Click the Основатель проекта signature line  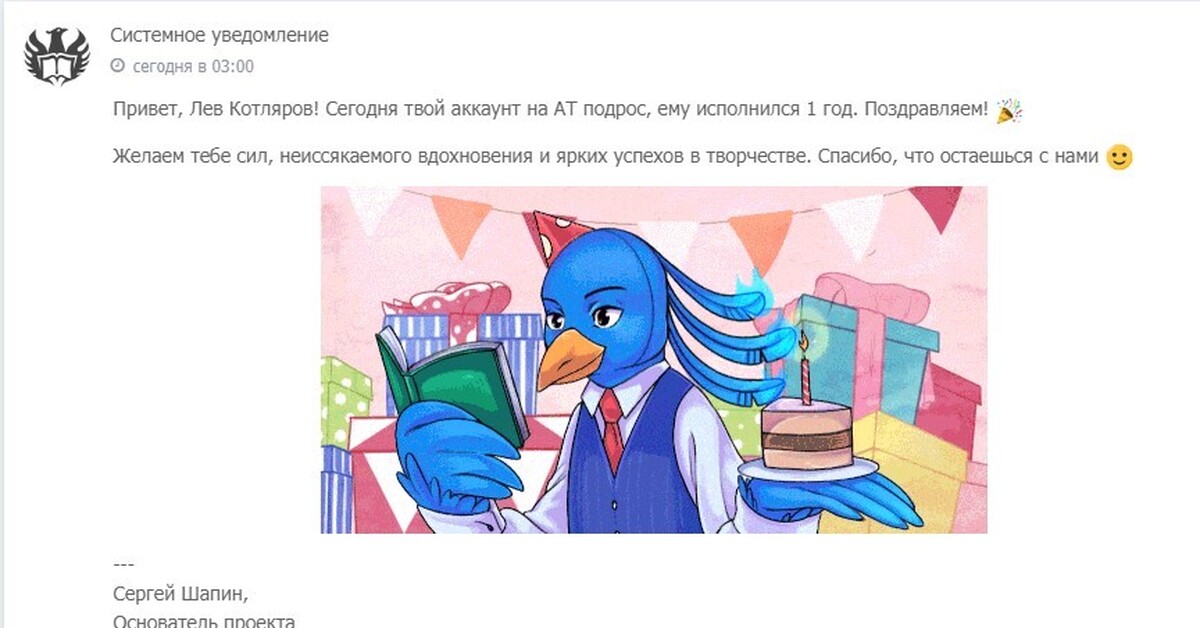tap(204, 621)
